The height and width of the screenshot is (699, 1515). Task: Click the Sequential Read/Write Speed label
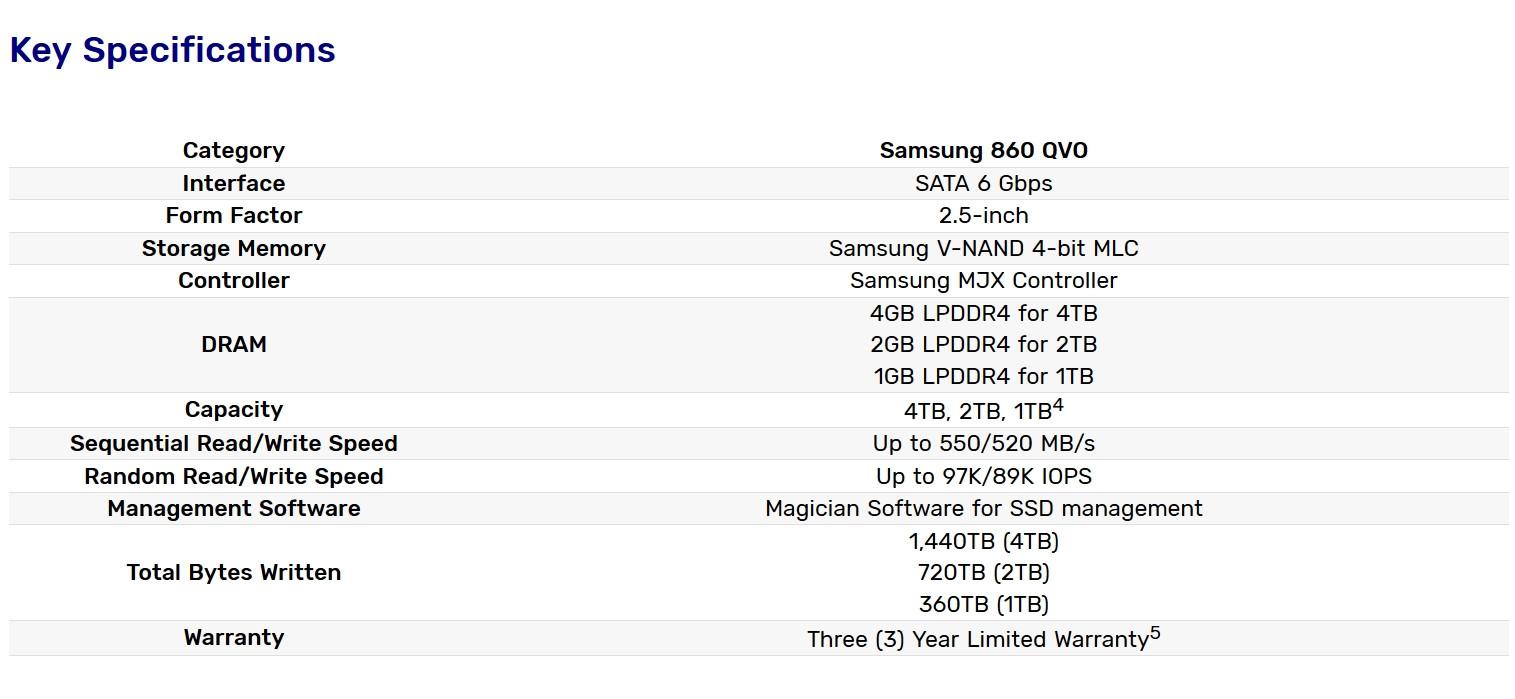[x=233, y=444]
